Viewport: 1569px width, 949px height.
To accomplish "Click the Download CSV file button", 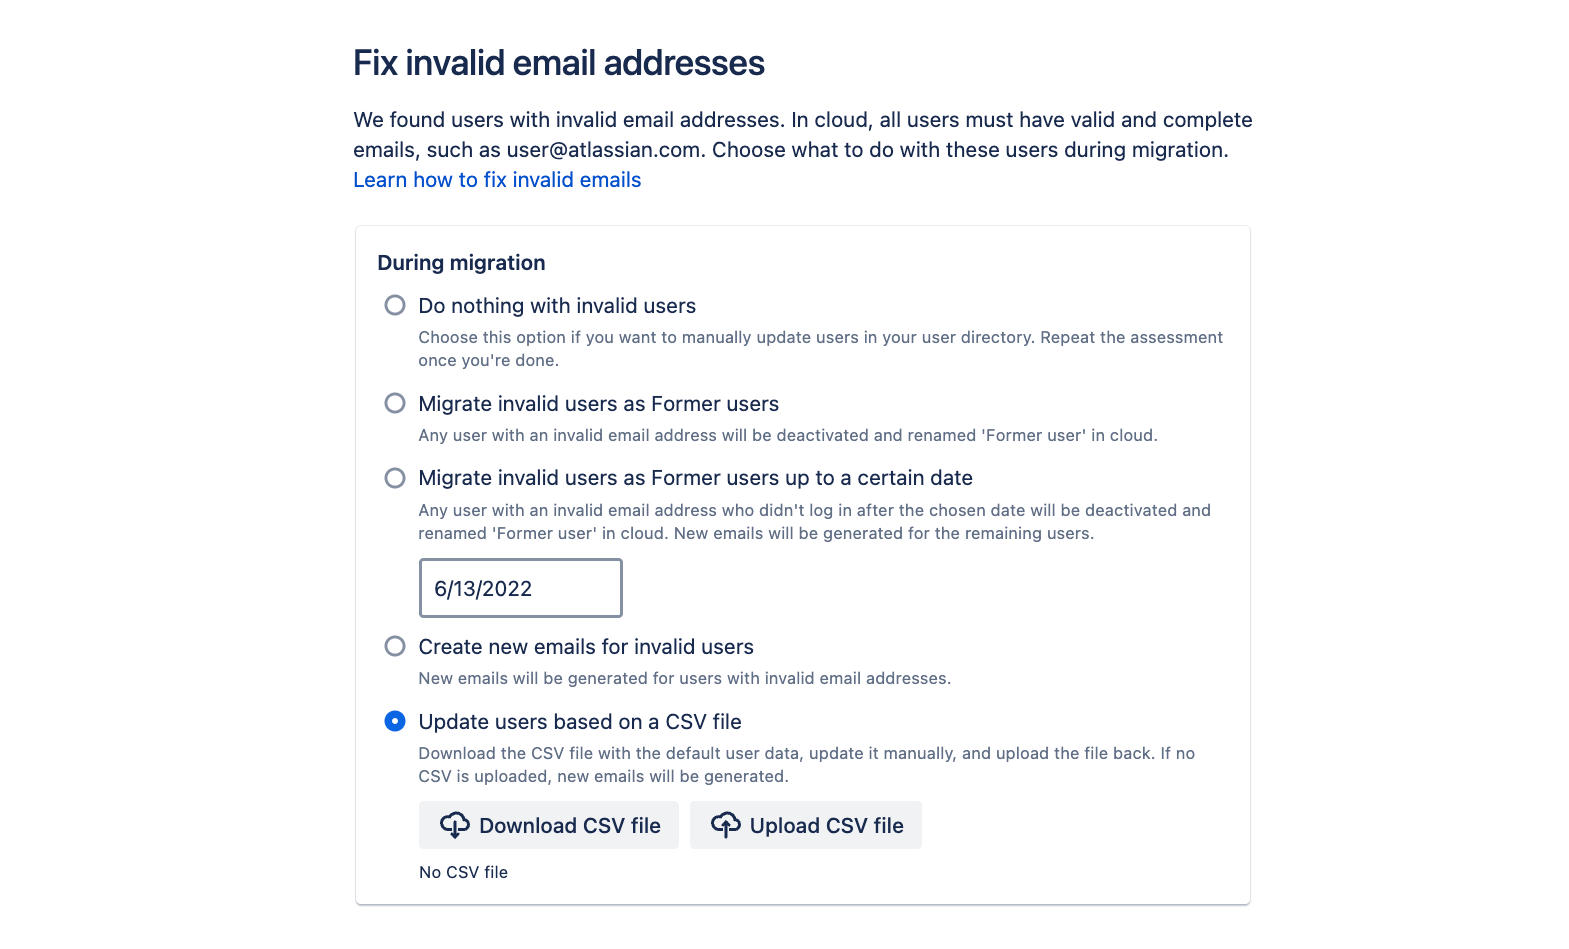I will pyautogui.click(x=548, y=825).
